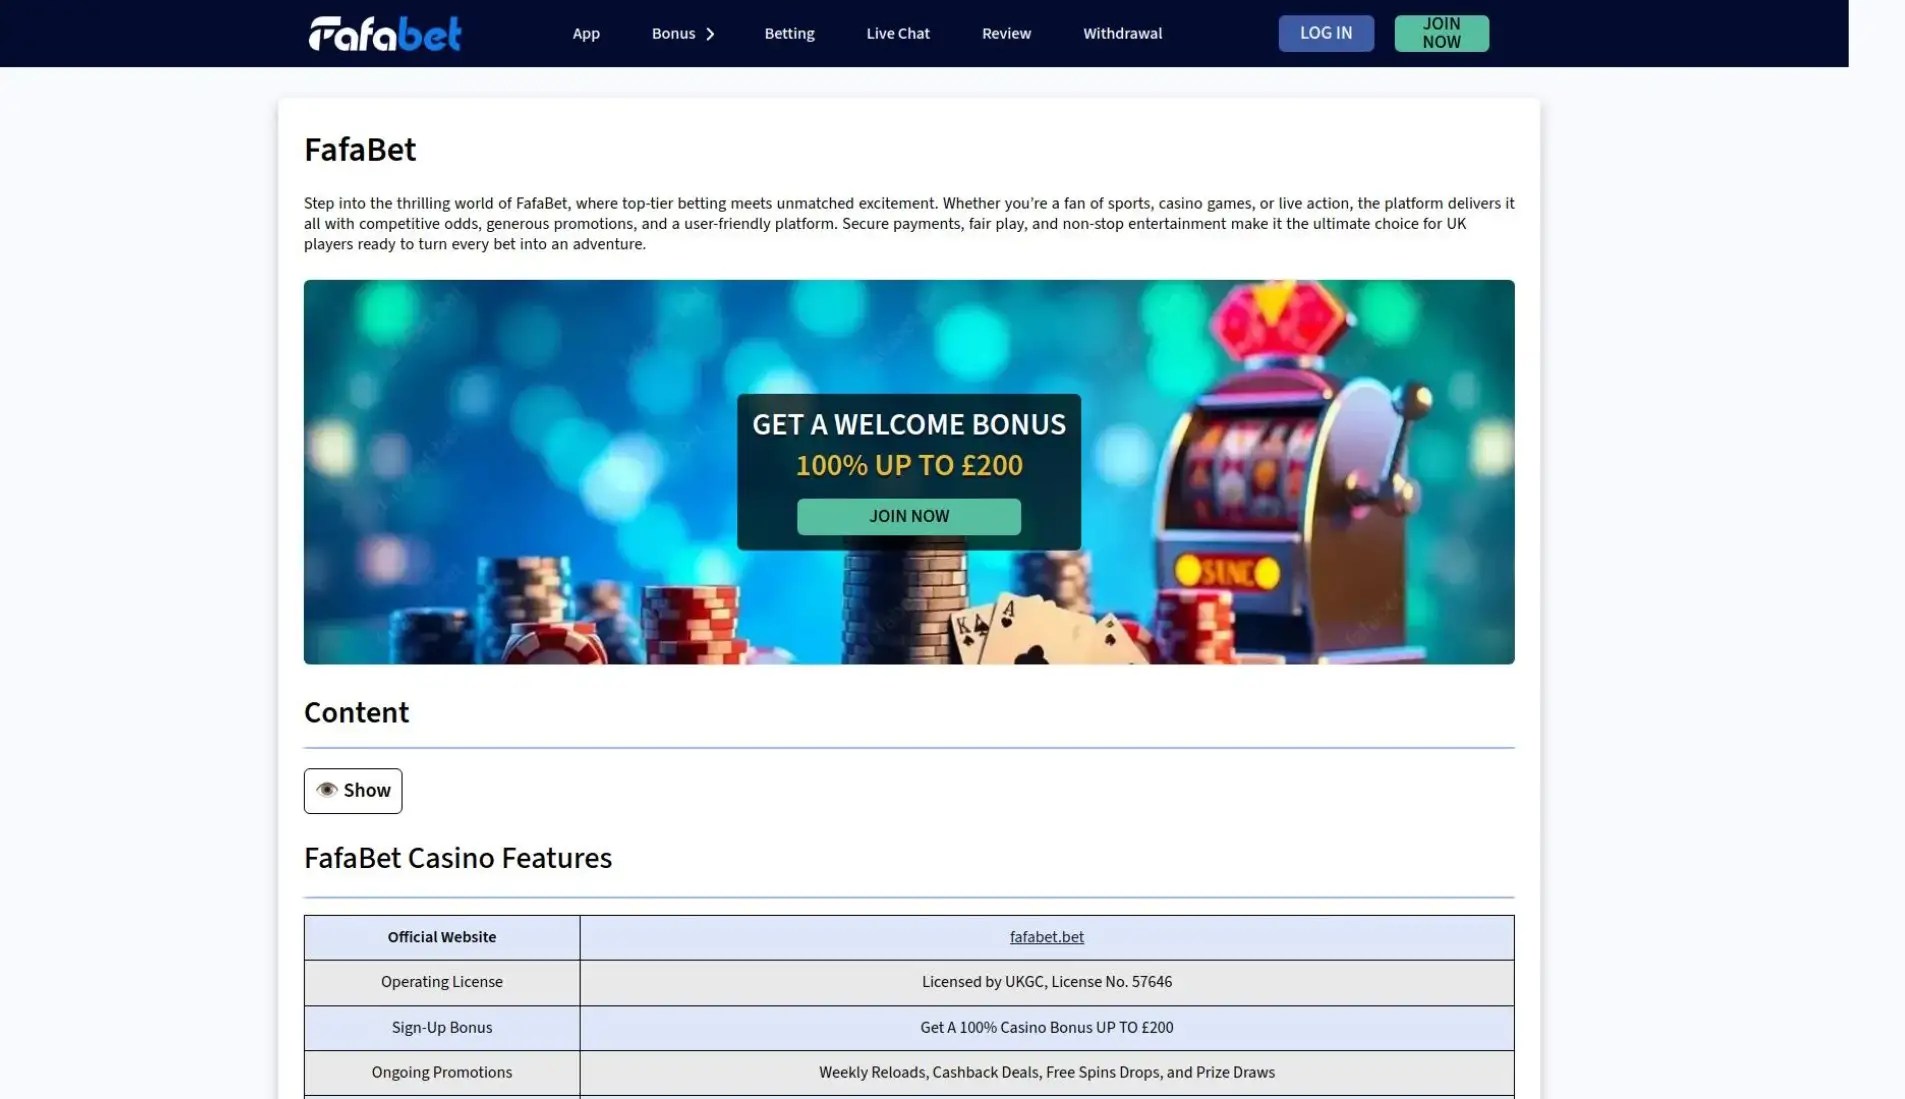The image size is (1905, 1099).
Task: Go to the Betting page
Action: click(789, 33)
